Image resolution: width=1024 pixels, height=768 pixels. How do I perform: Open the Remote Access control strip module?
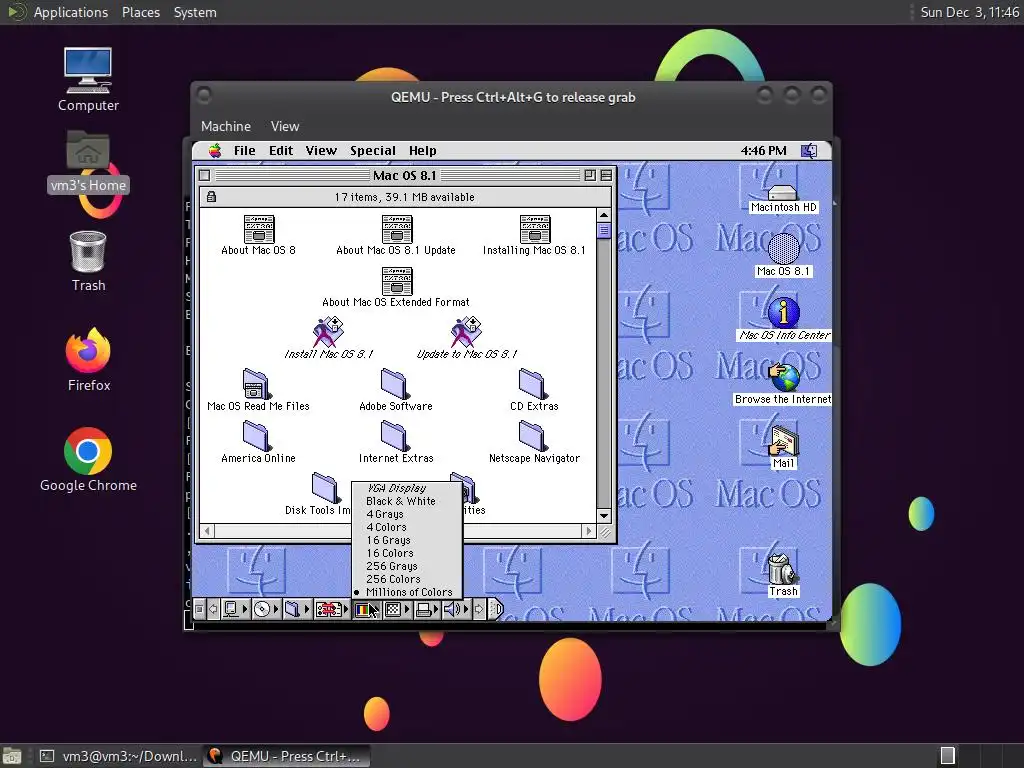[332, 609]
